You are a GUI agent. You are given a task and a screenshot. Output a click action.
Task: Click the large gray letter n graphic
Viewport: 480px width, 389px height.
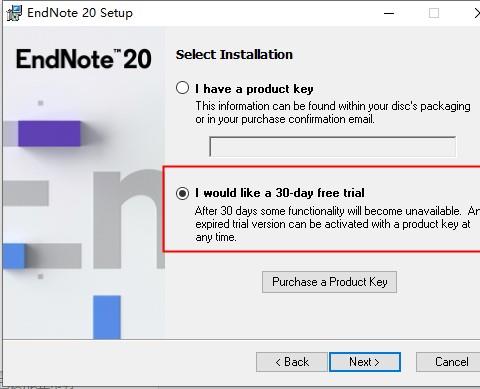click(x=129, y=219)
